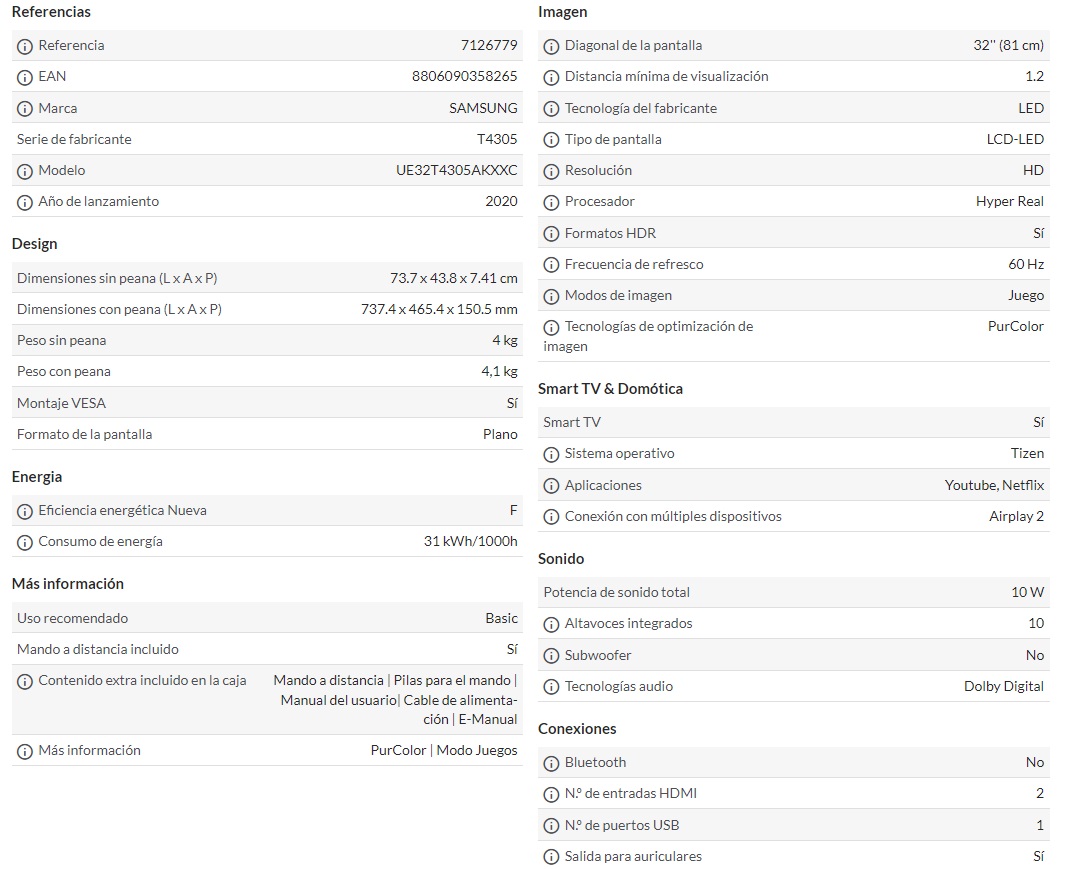Screen dimensions: 1068x869
Task: Show info for Salida para auriculares
Action: tap(551, 857)
